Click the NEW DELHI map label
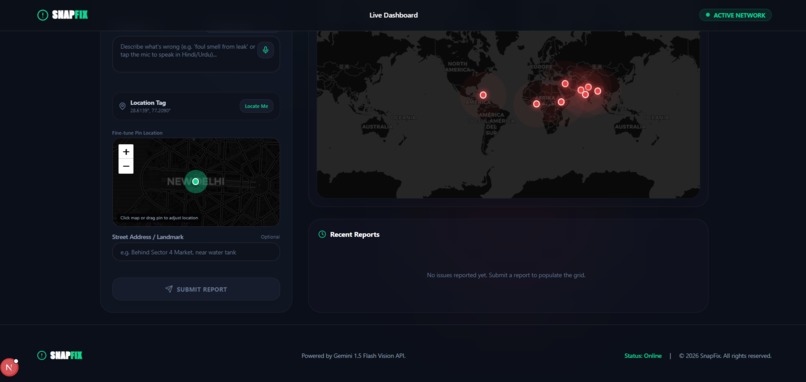Screen dimensions: 806x382 coord(195,181)
